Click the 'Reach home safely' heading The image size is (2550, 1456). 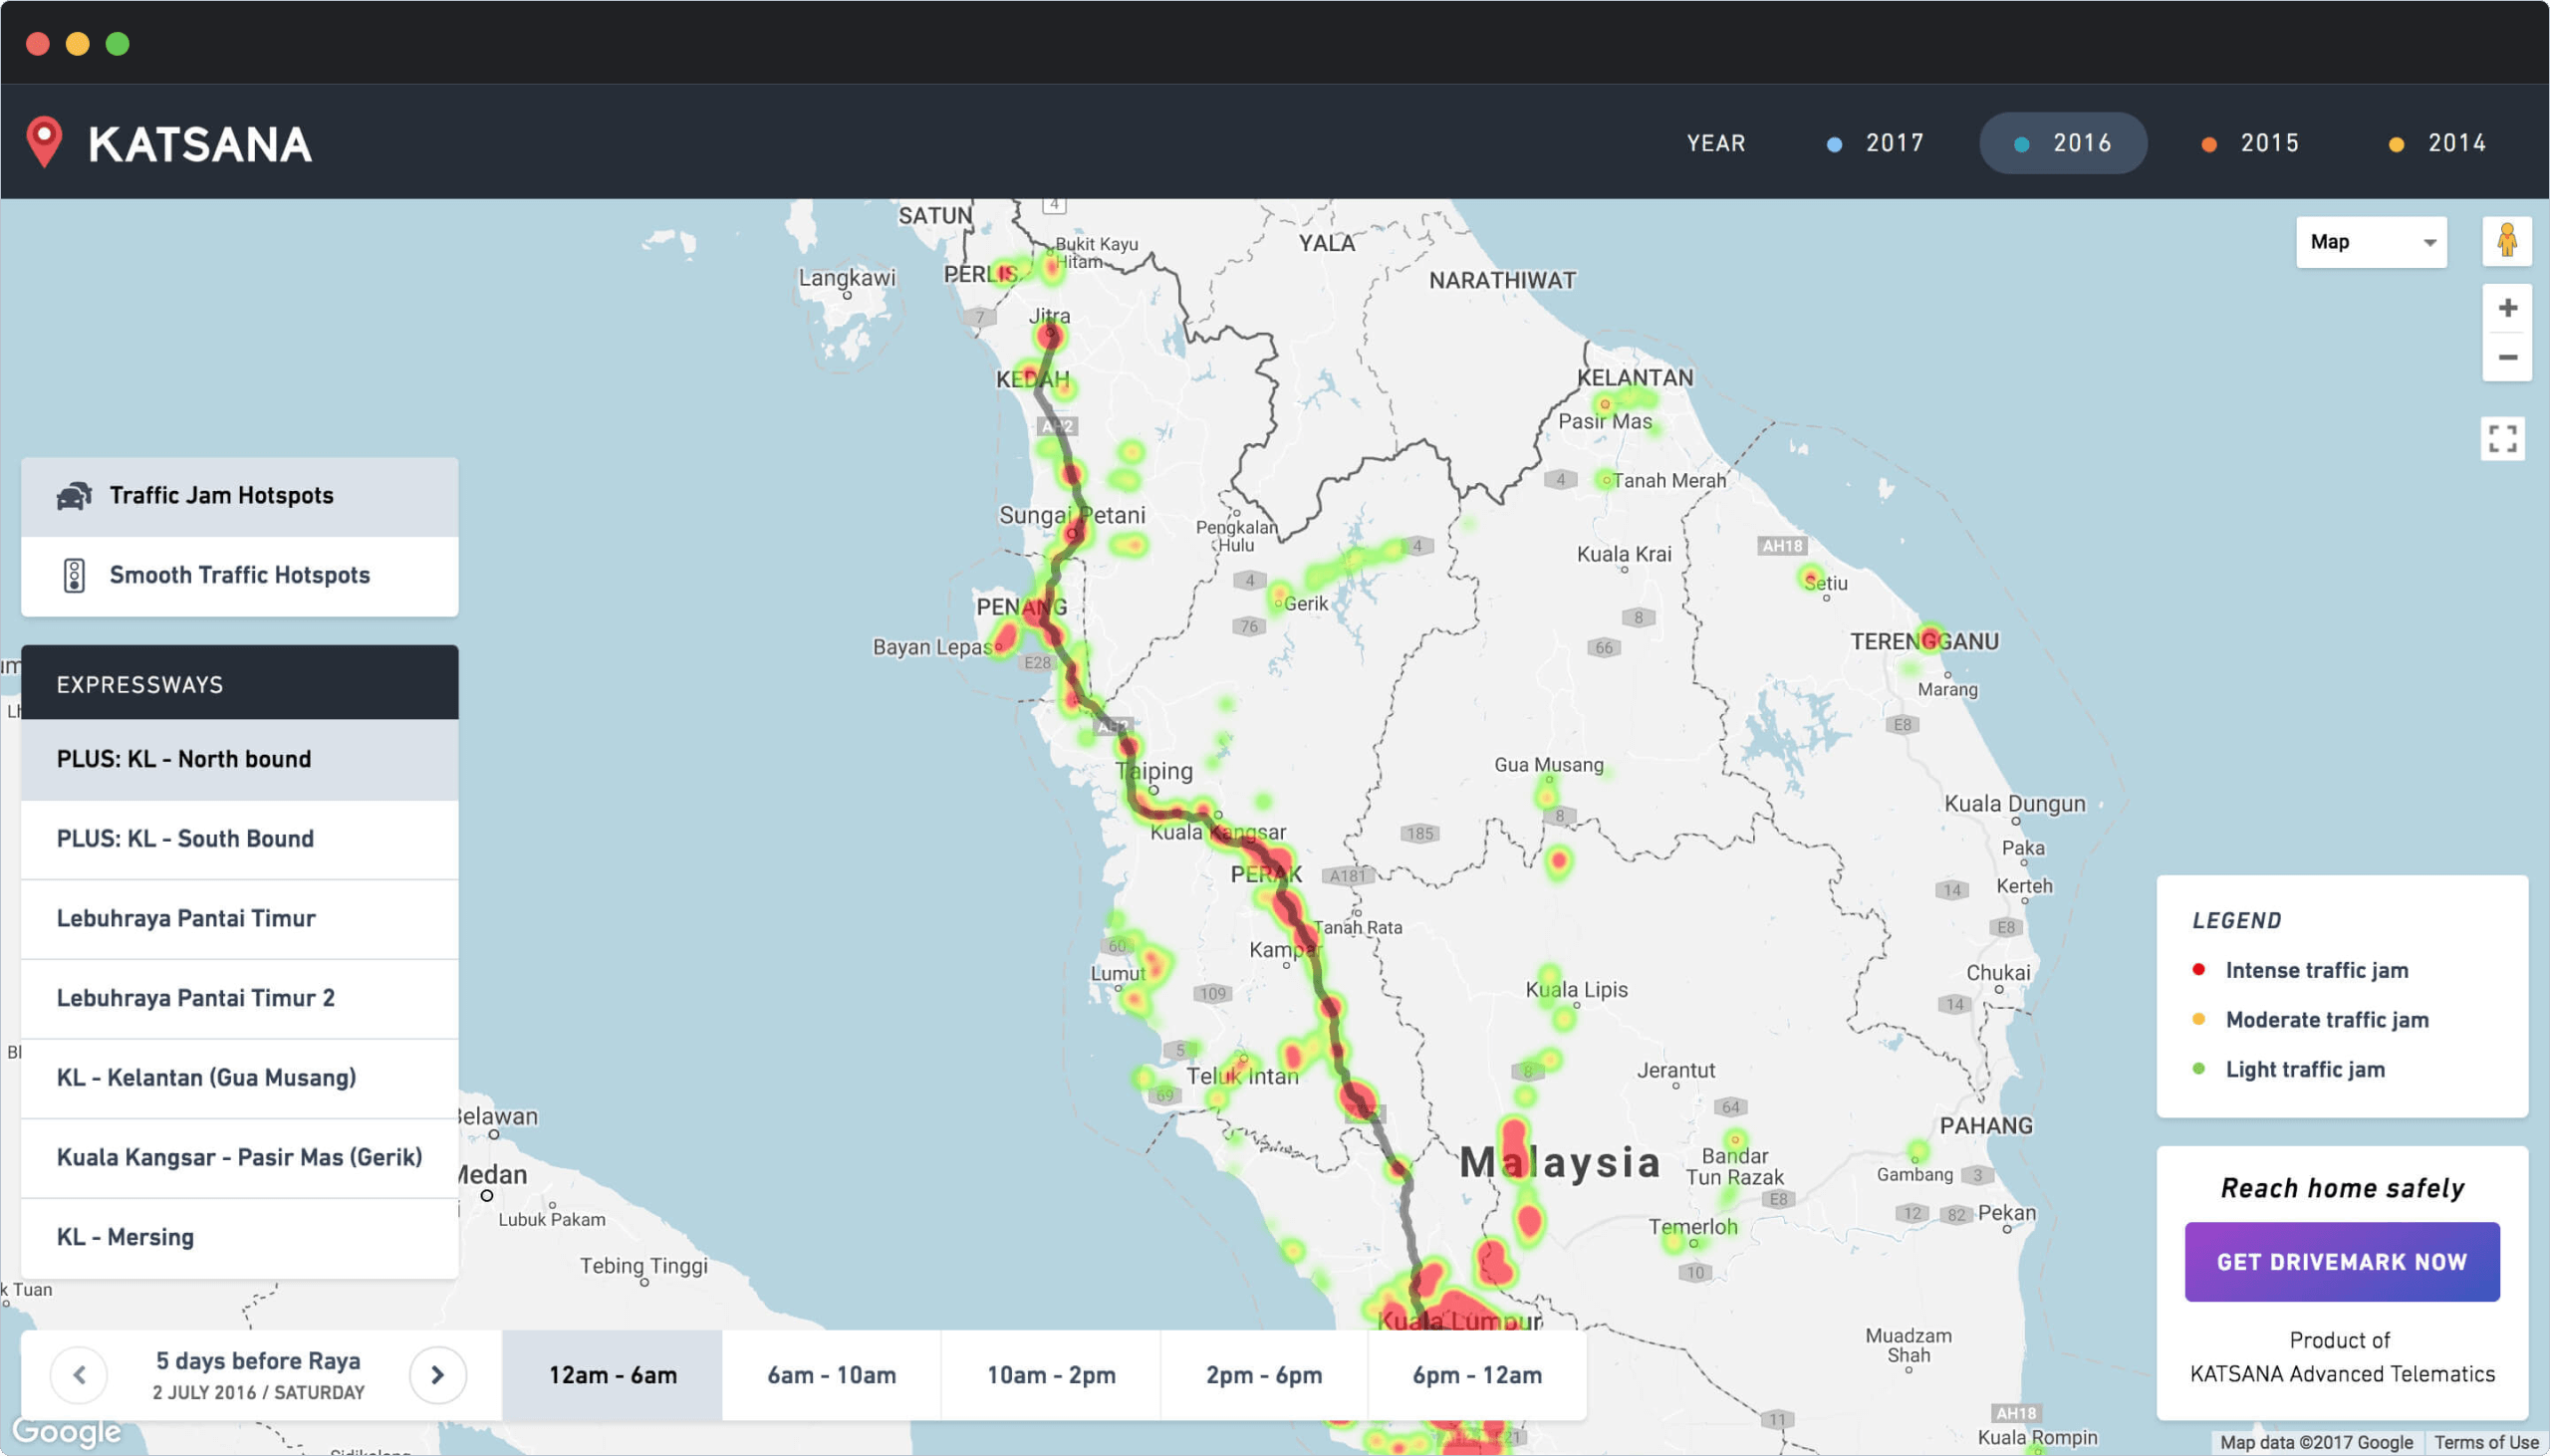pyautogui.click(x=2342, y=1188)
